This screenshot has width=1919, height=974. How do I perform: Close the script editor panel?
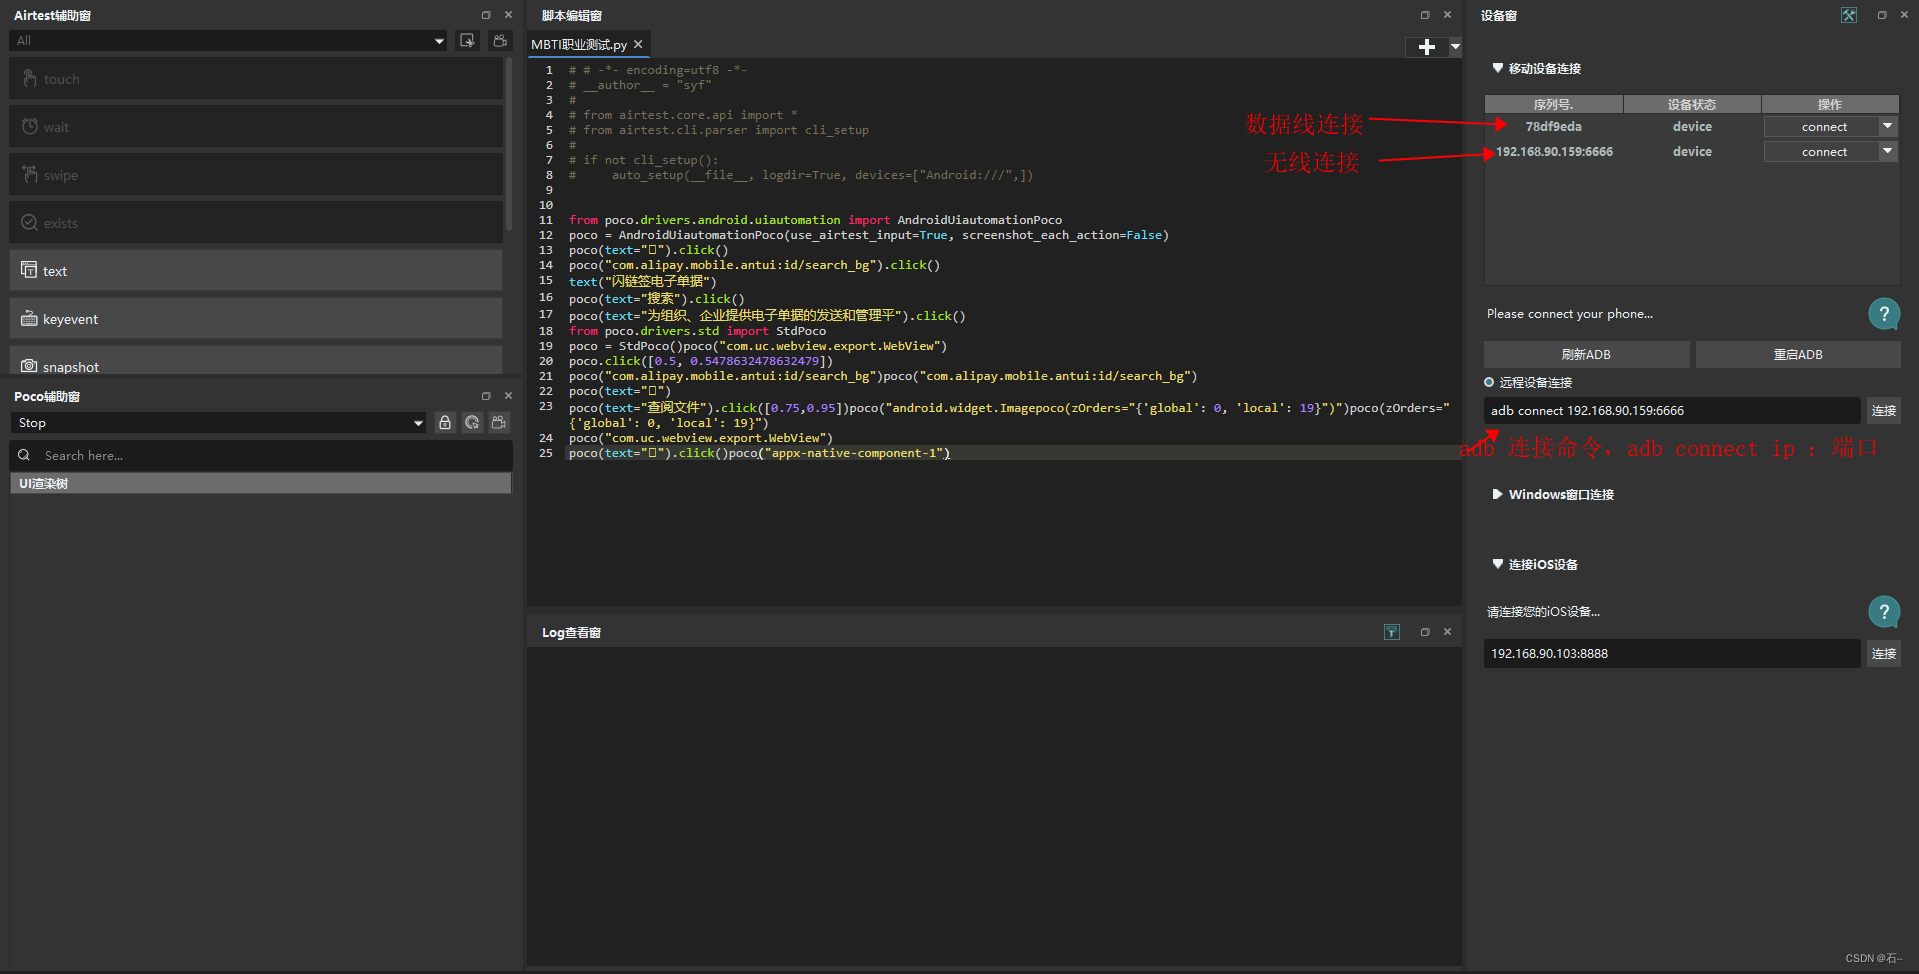click(1447, 15)
